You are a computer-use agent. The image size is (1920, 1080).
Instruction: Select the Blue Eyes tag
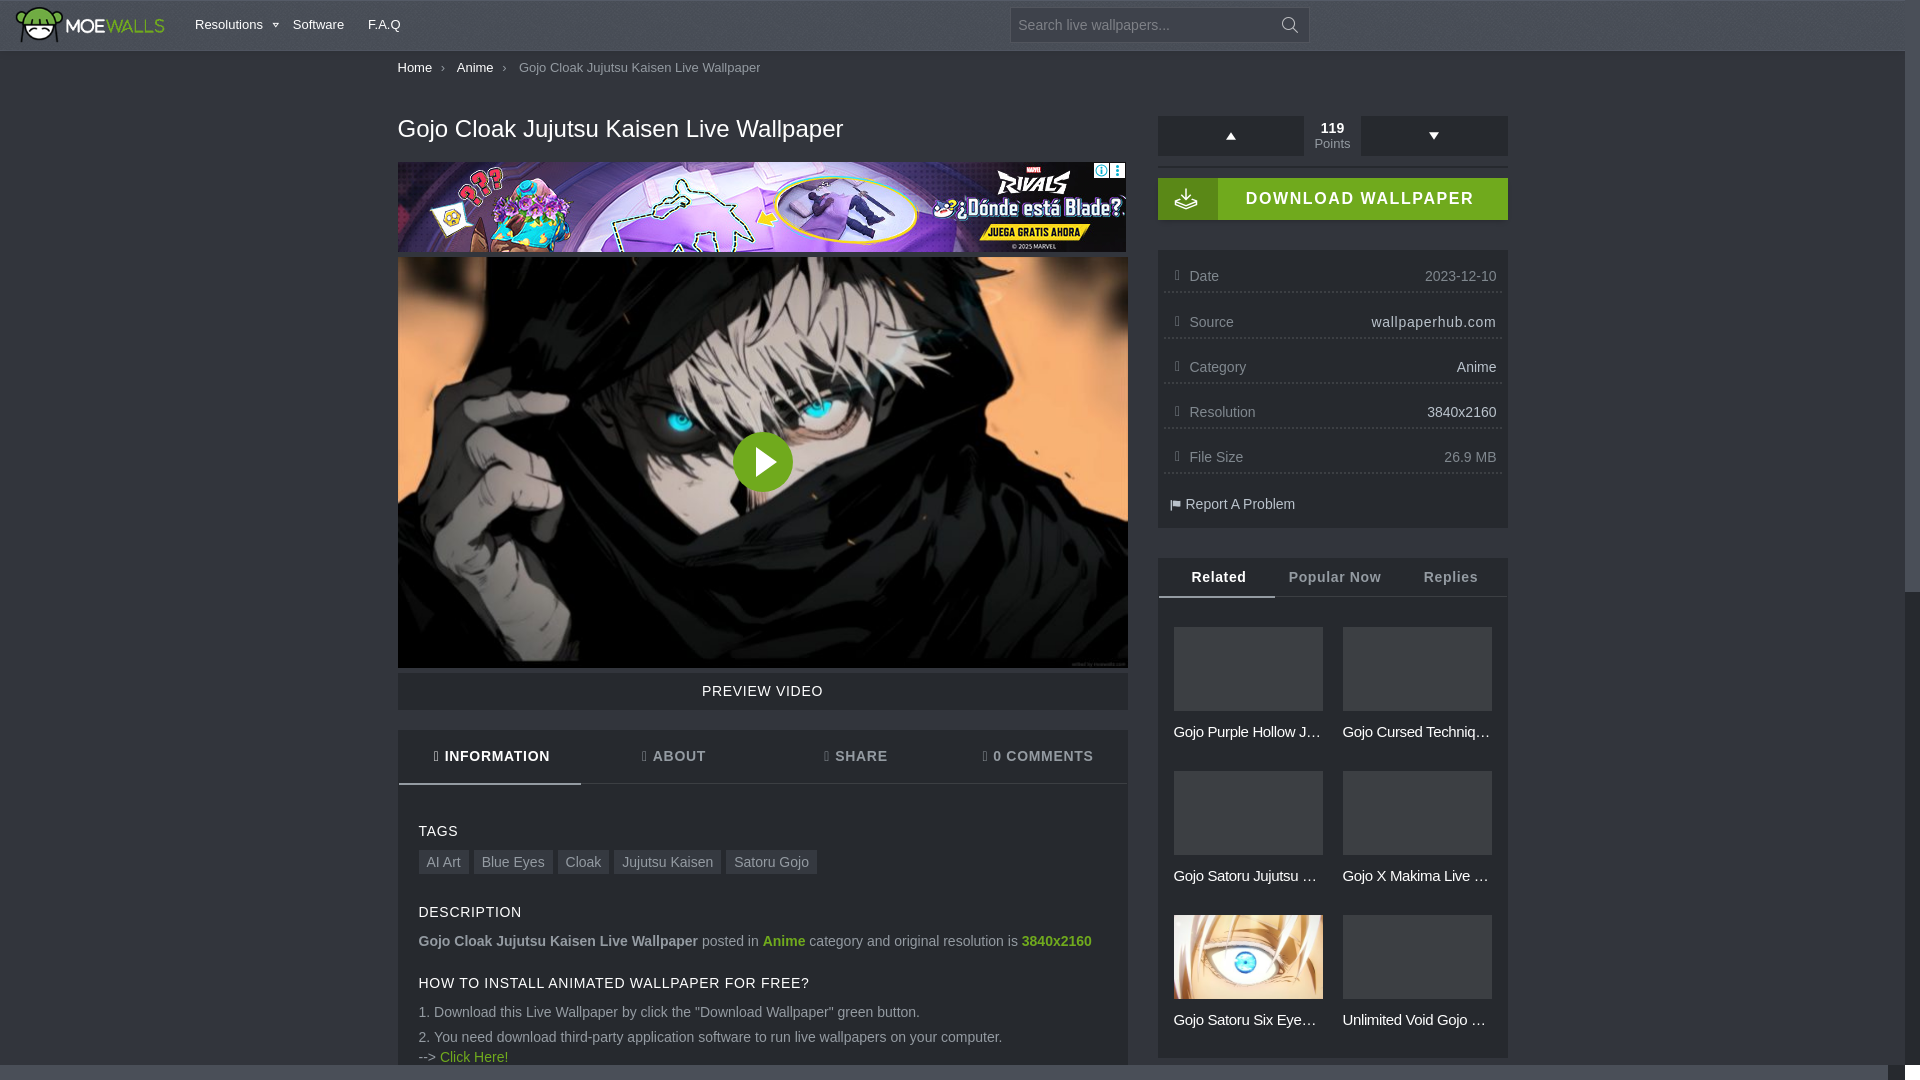click(x=513, y=862)
